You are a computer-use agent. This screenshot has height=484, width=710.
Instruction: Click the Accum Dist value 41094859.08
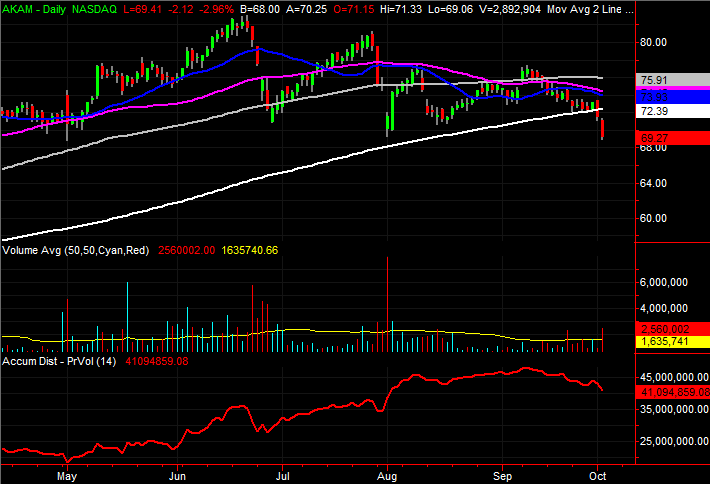pyautogui.click(x=157, y=361)
